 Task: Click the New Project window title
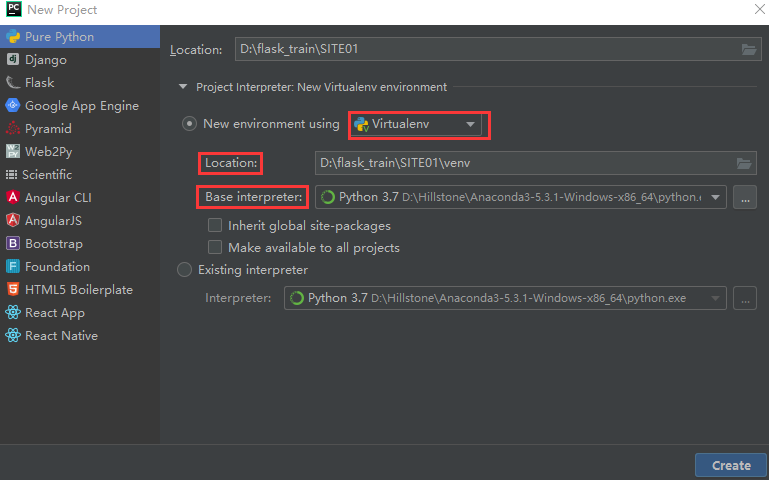62,10
